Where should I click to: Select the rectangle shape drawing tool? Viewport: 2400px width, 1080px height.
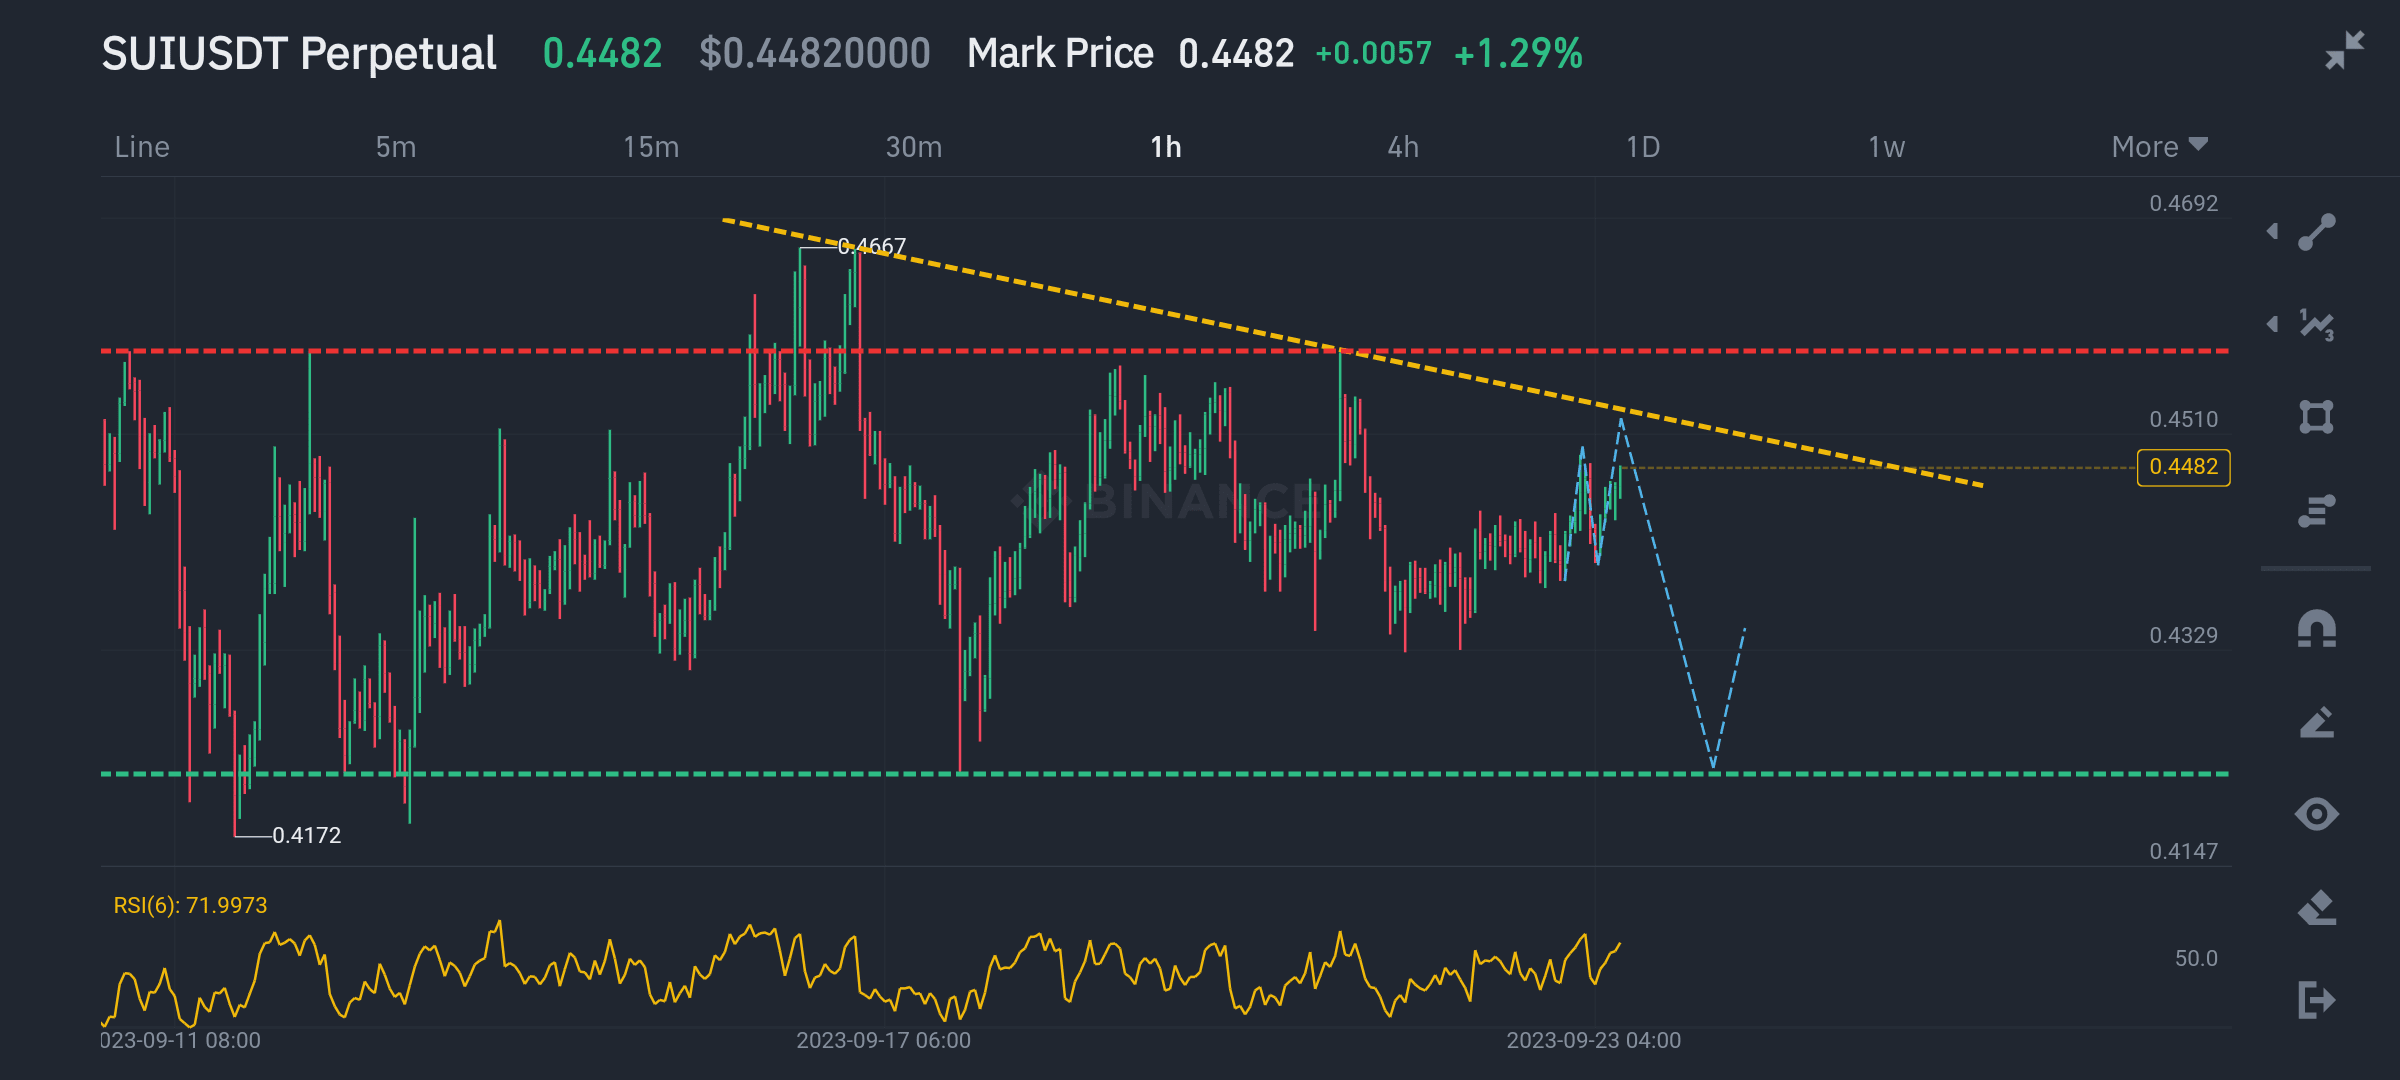click(x=2316, y=417)
